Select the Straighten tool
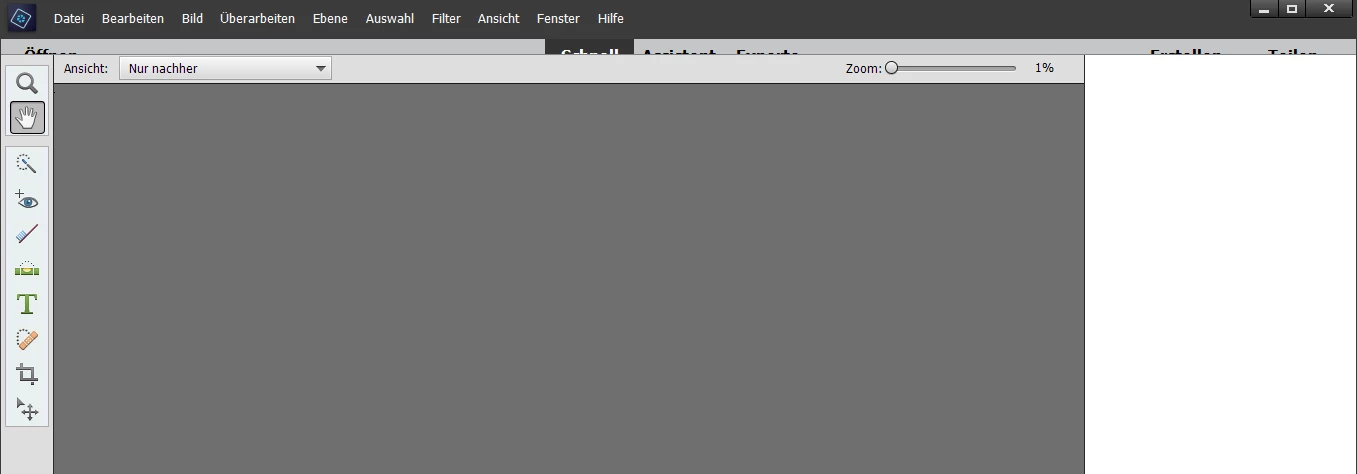Viewport: 1357px width, 474px height. pos(27,269)
